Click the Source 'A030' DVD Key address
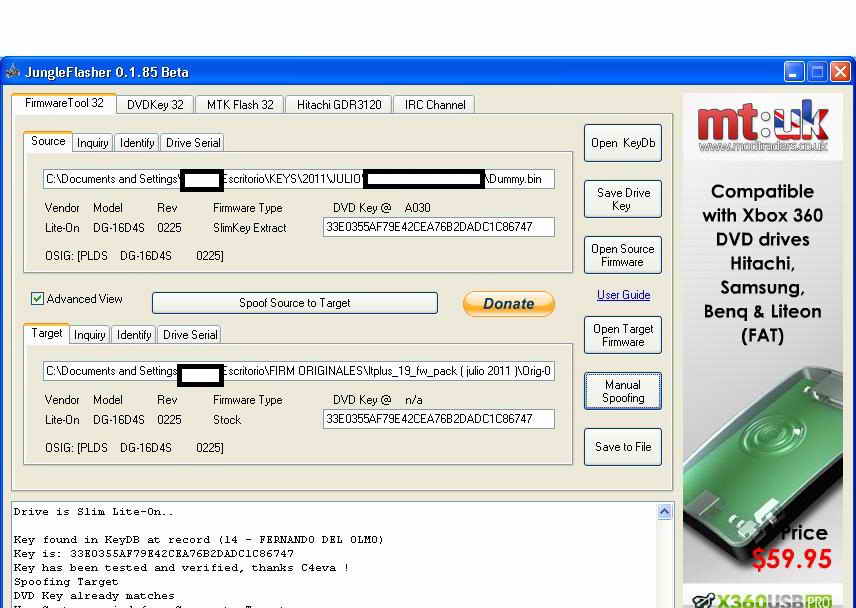 pos(418,208)
